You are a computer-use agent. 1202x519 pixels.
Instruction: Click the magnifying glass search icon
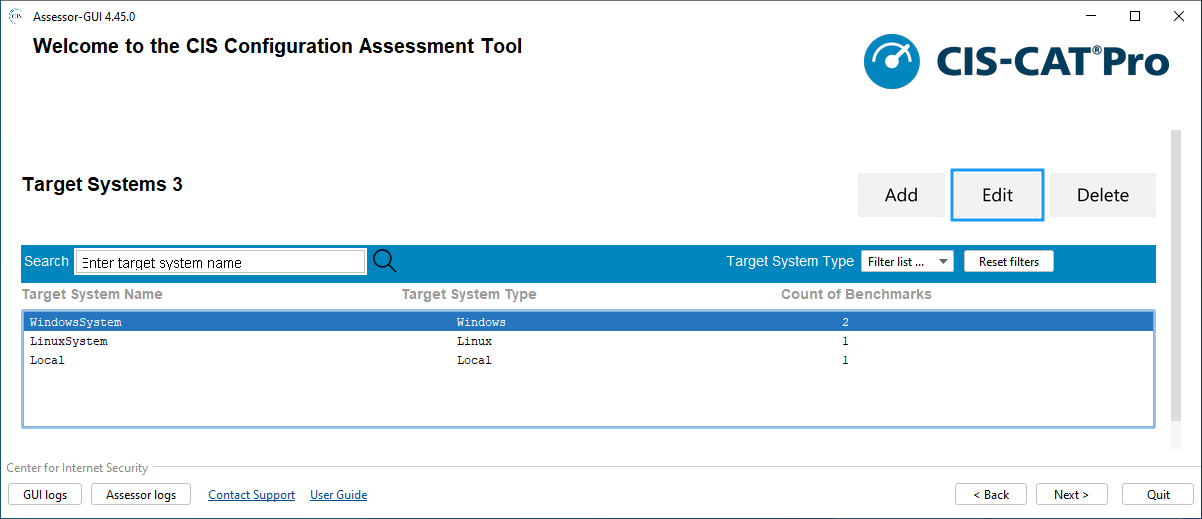385,261
